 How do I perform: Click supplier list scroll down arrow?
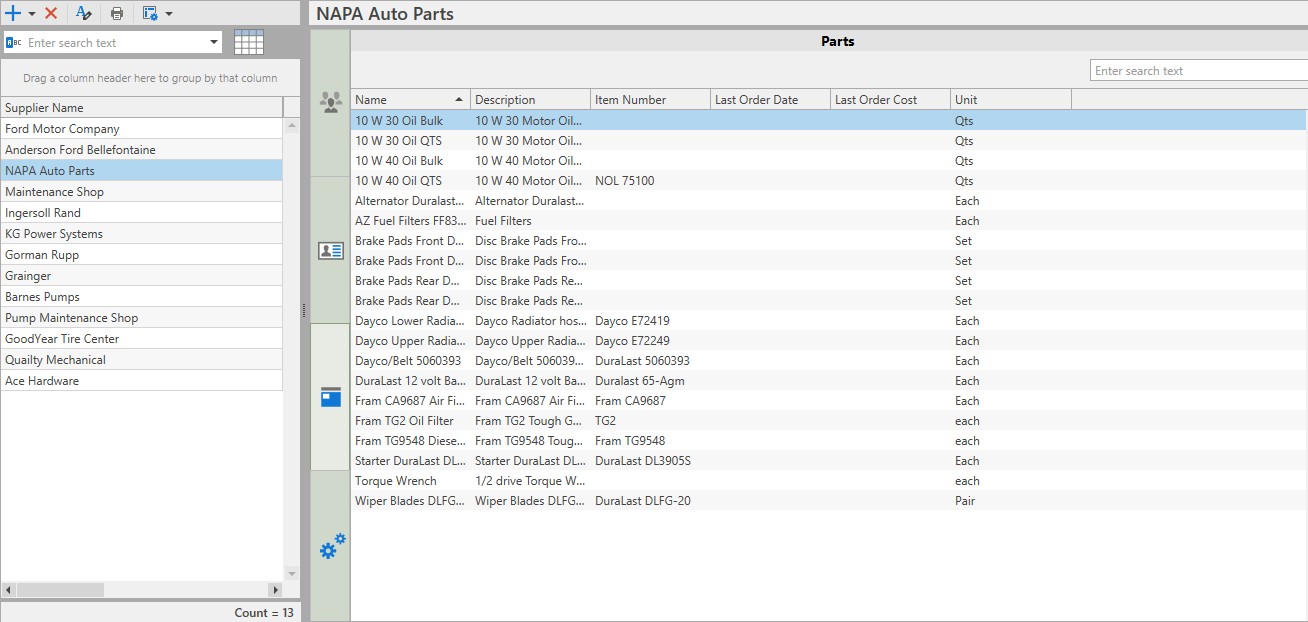tap(292, 574)
